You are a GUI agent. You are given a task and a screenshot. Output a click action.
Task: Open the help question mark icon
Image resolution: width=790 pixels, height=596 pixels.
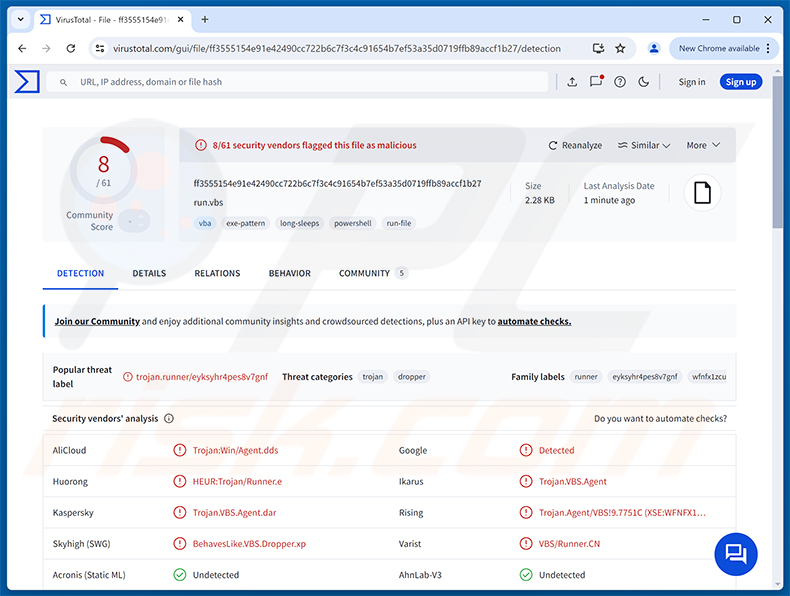click(620, 82)
